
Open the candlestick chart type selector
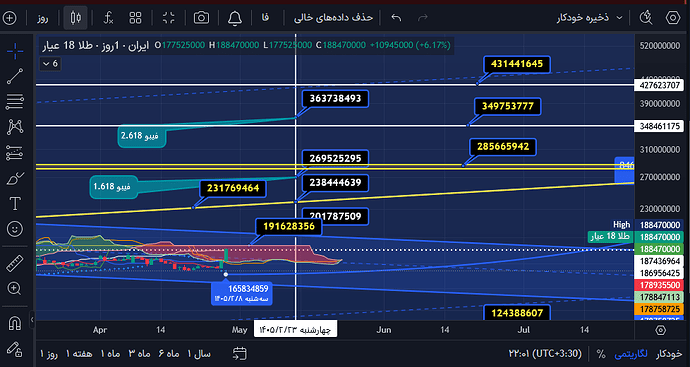point(76,18)
